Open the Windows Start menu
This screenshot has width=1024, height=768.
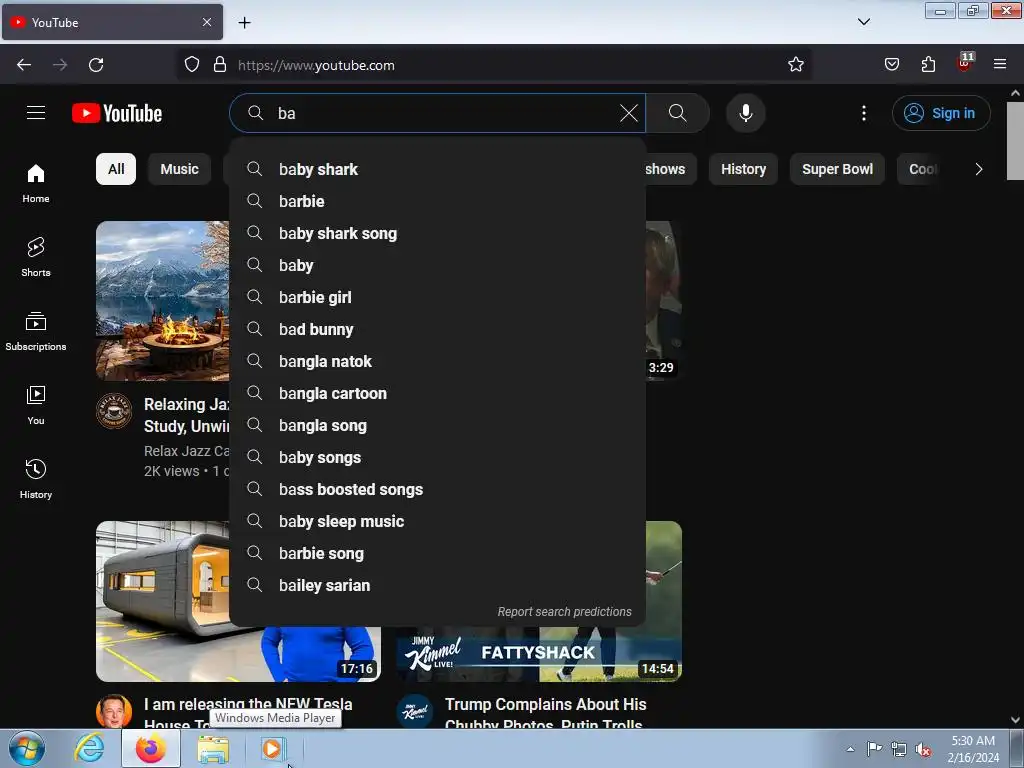[27, 748]
